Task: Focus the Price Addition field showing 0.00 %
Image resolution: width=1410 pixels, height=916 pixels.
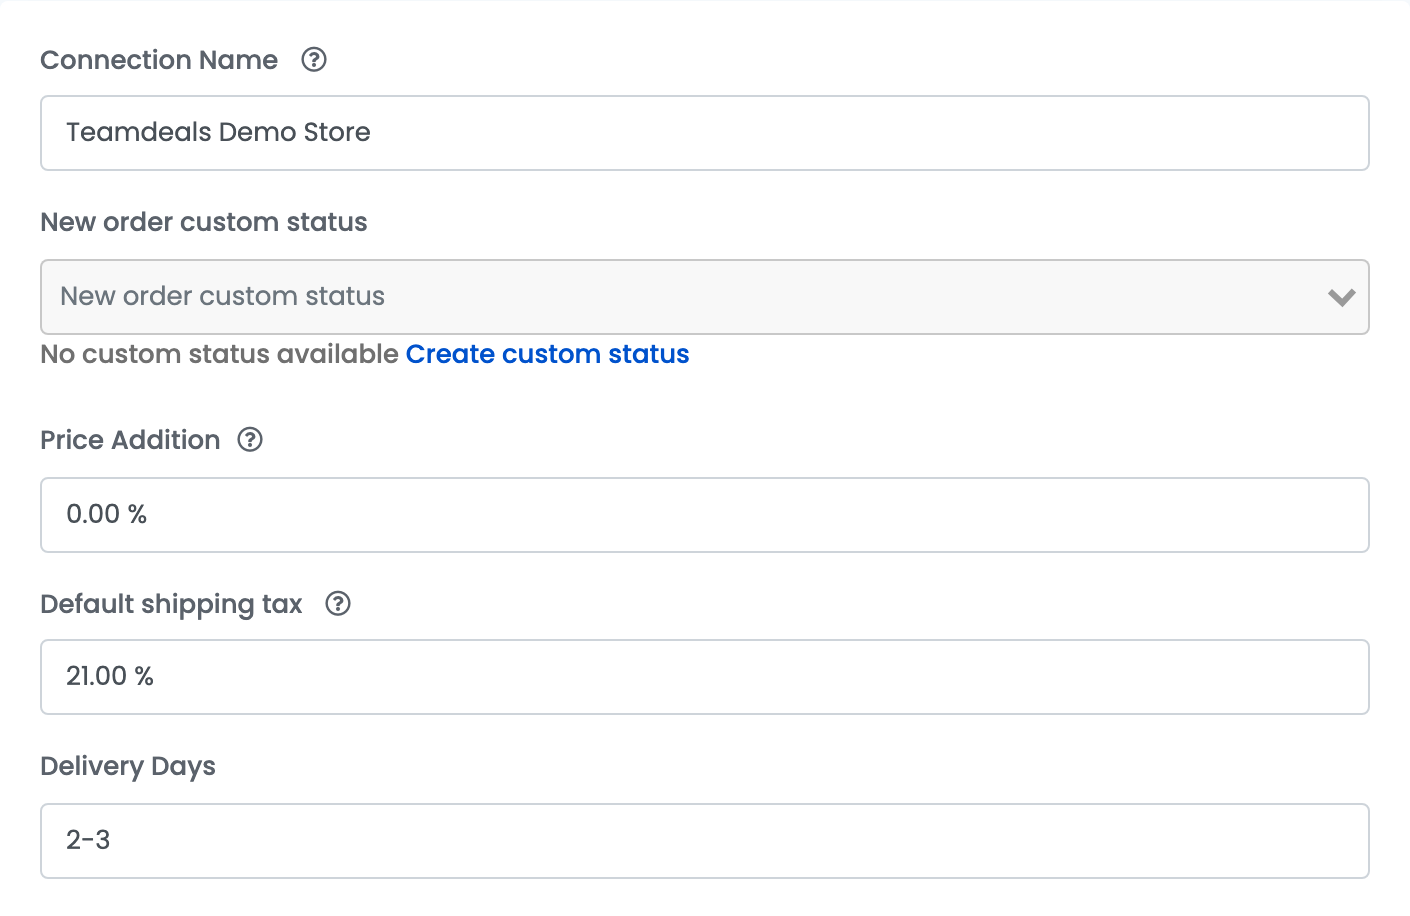Action: tap(704, 515)
